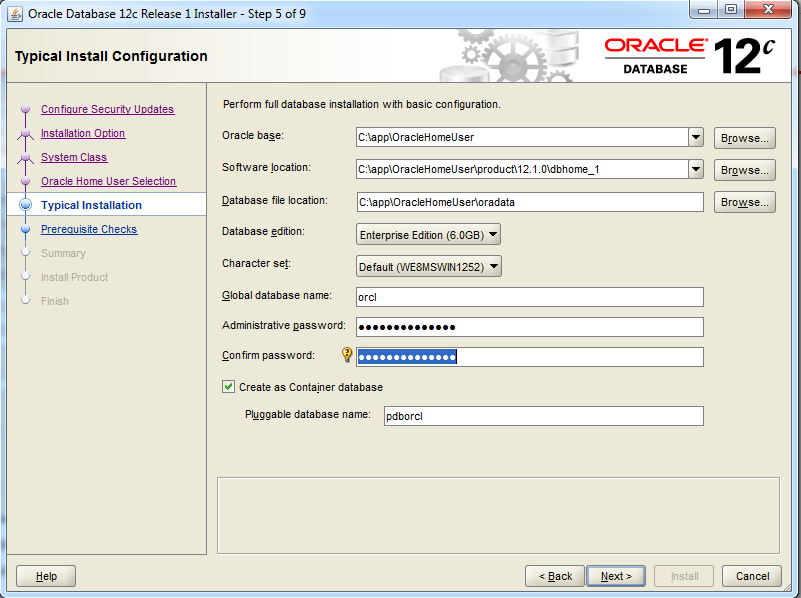Click the Finish step label
Screen dimensions: 801x598
(55, 301)
